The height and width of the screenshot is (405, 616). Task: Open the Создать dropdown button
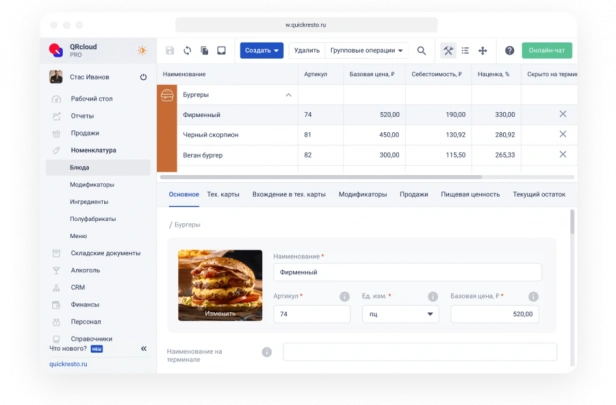point(262,51)
